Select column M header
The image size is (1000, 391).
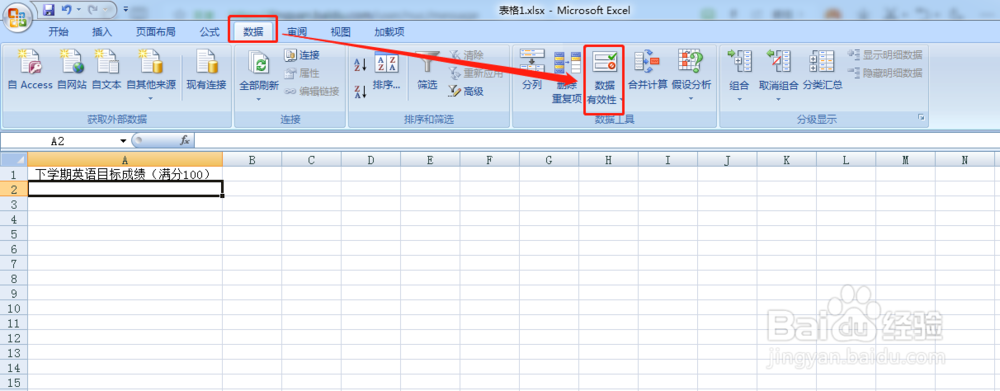click(905, 159)
